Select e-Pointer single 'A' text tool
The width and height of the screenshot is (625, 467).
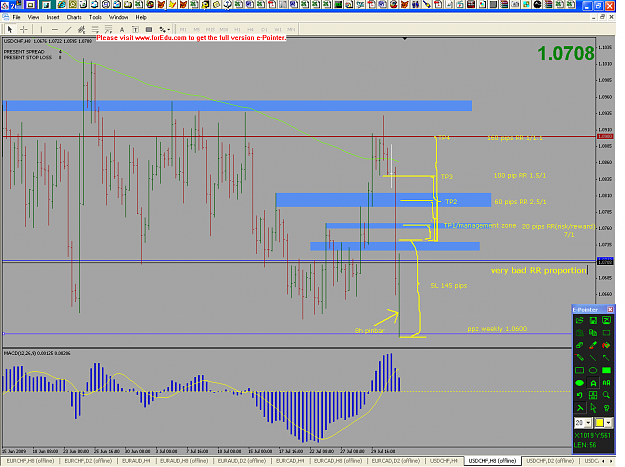[593, 383]
